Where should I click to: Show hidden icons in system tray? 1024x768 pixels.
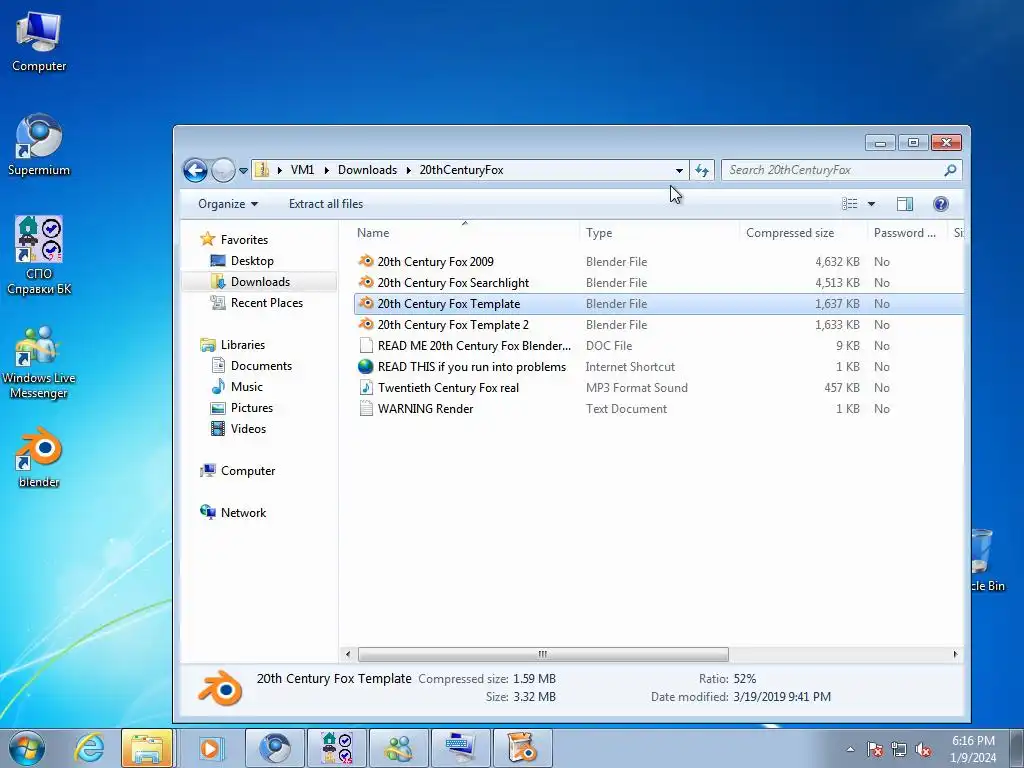point(850,750)
